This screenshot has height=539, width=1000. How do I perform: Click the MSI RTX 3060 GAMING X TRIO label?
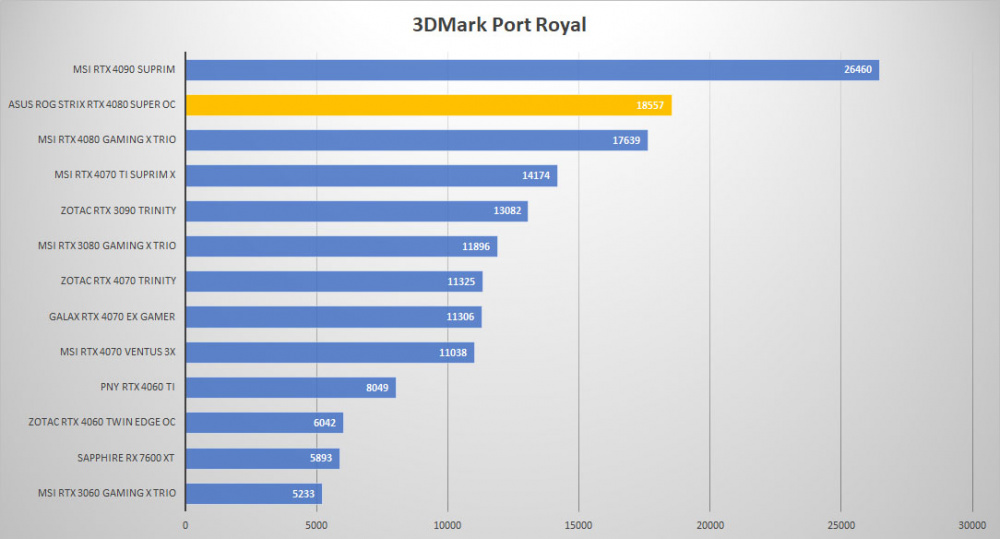click(107, 492)
